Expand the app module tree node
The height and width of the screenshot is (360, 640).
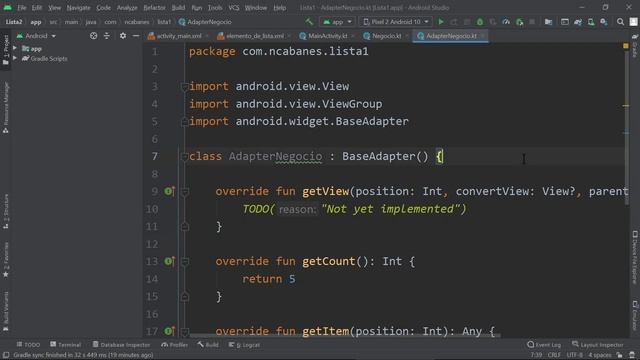point(15,48)
